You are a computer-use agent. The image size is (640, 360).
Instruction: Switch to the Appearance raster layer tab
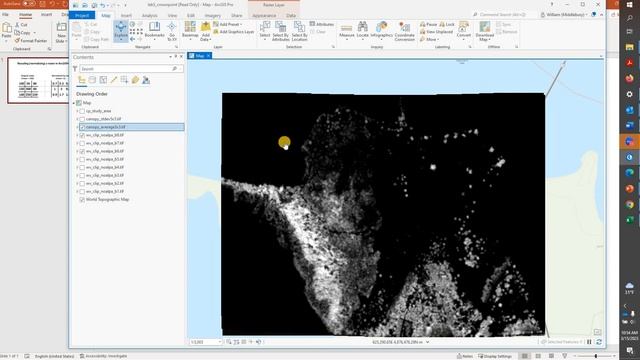pos(264,16)
